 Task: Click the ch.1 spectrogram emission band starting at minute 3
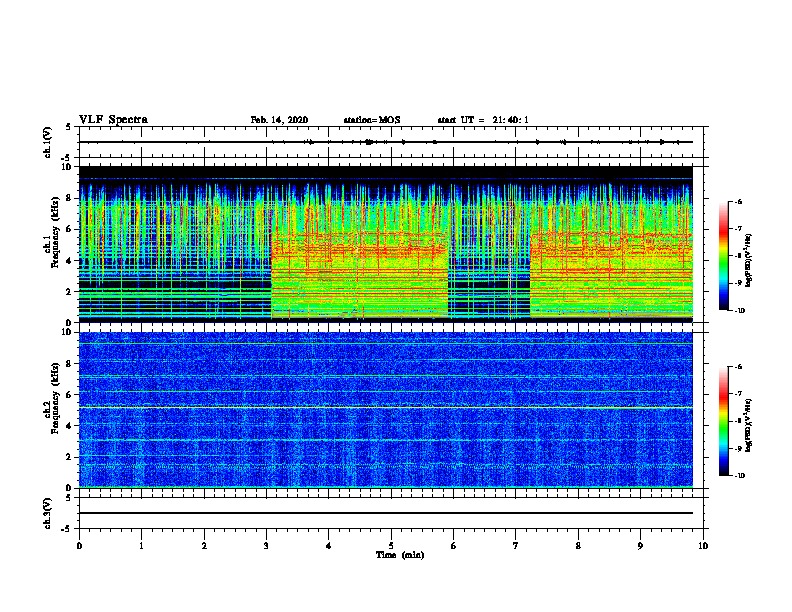(360, 275)
